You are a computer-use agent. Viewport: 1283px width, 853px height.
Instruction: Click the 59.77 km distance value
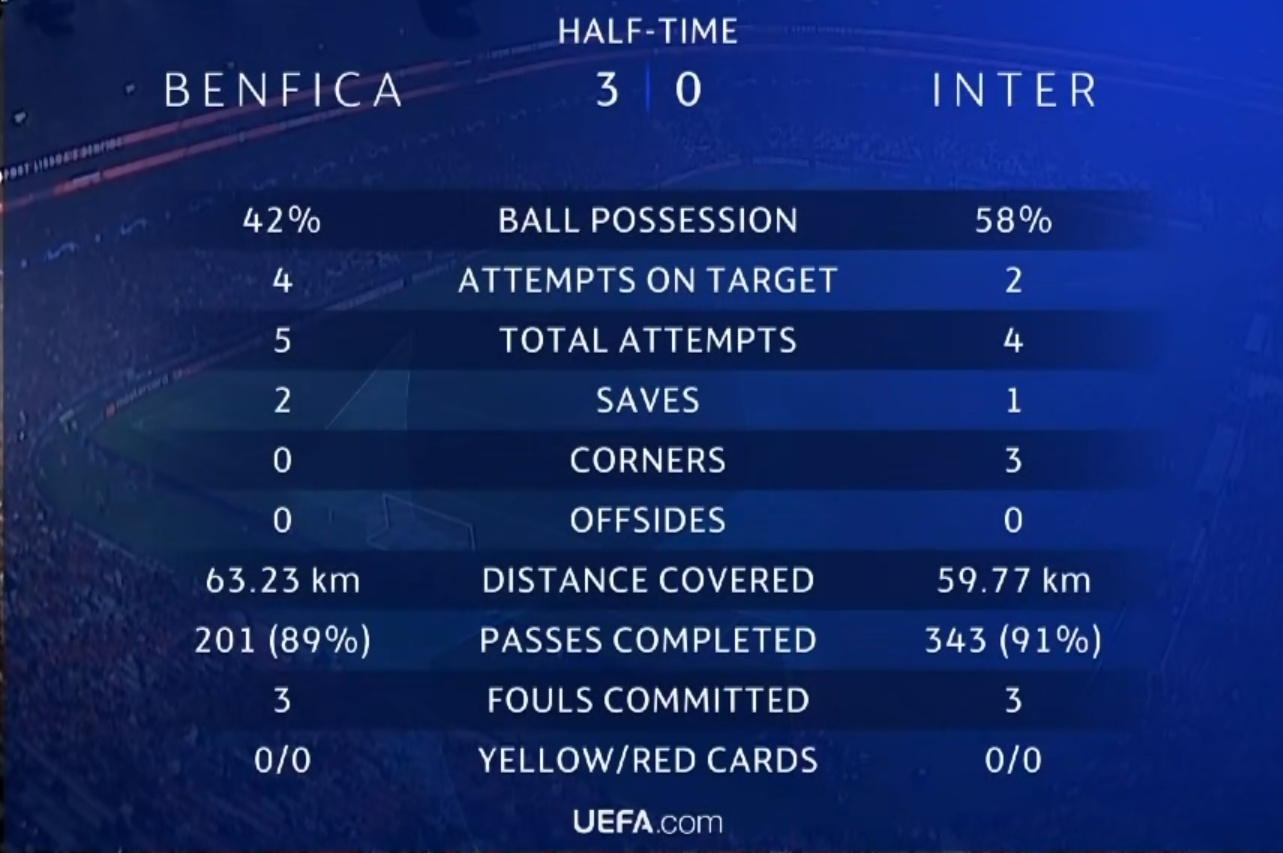point(1014,580)
